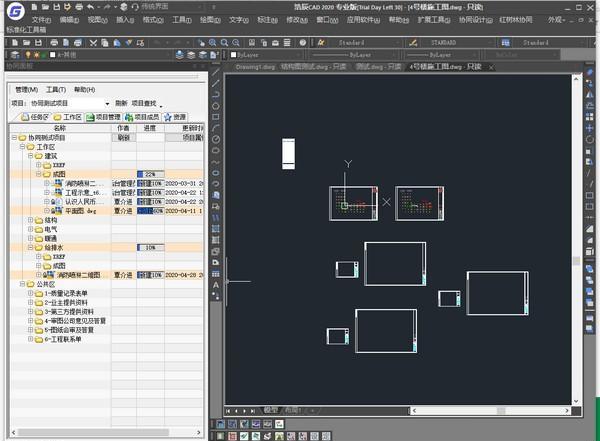Click the Table Style icon beside Standard

tap(505, 43)
